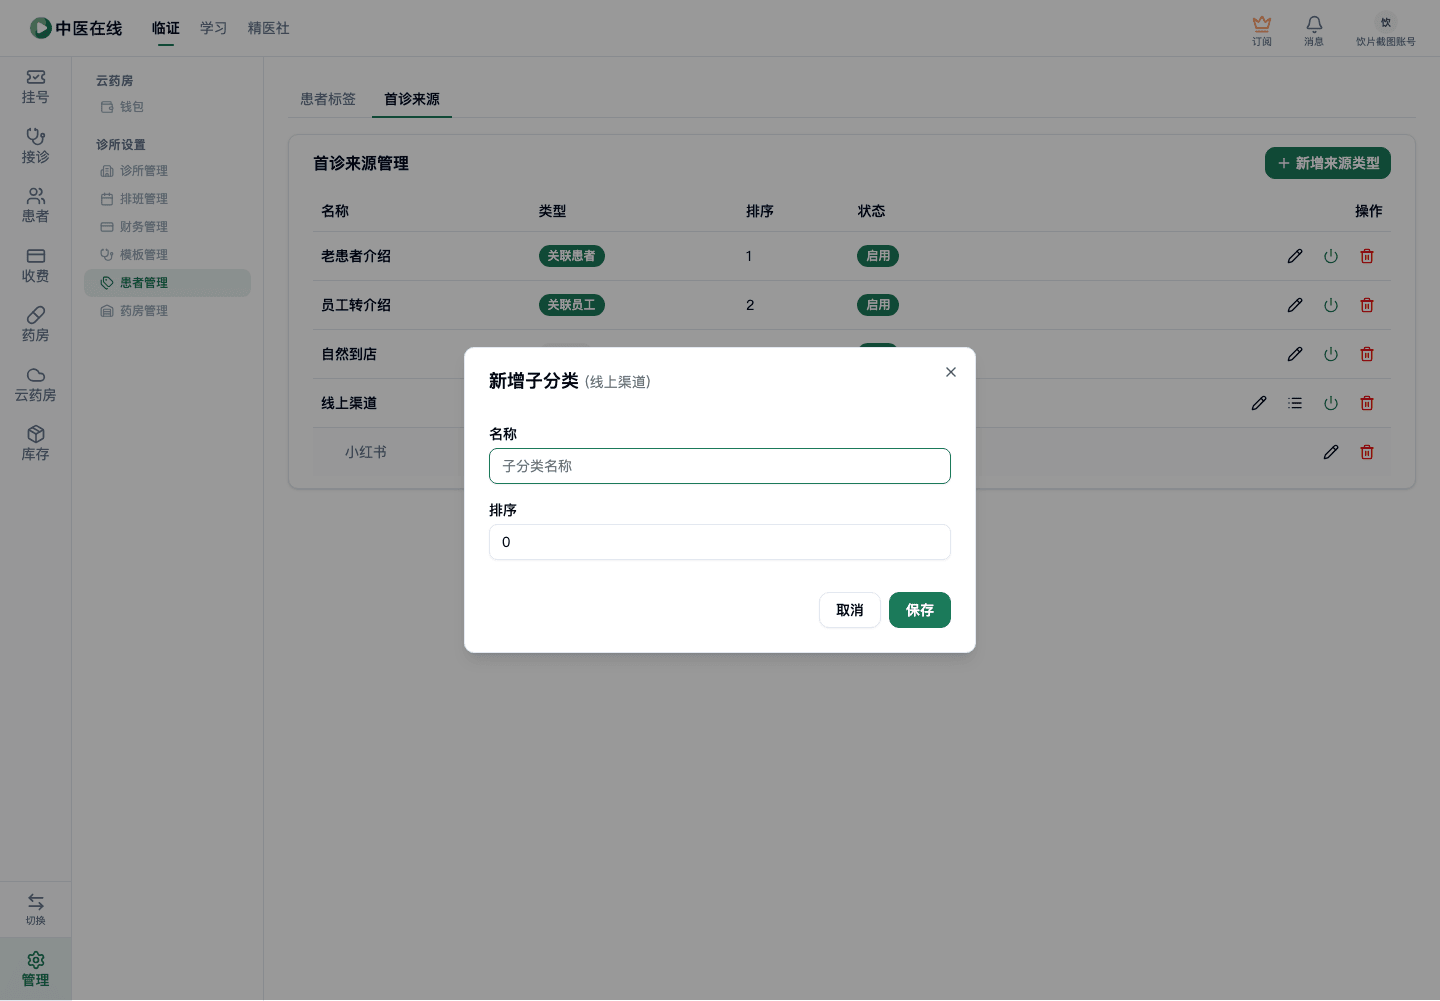Click 启用 status badge of 老患者介绍
The width and height of the screenshot is (1440, 1001).
(878, 256)
